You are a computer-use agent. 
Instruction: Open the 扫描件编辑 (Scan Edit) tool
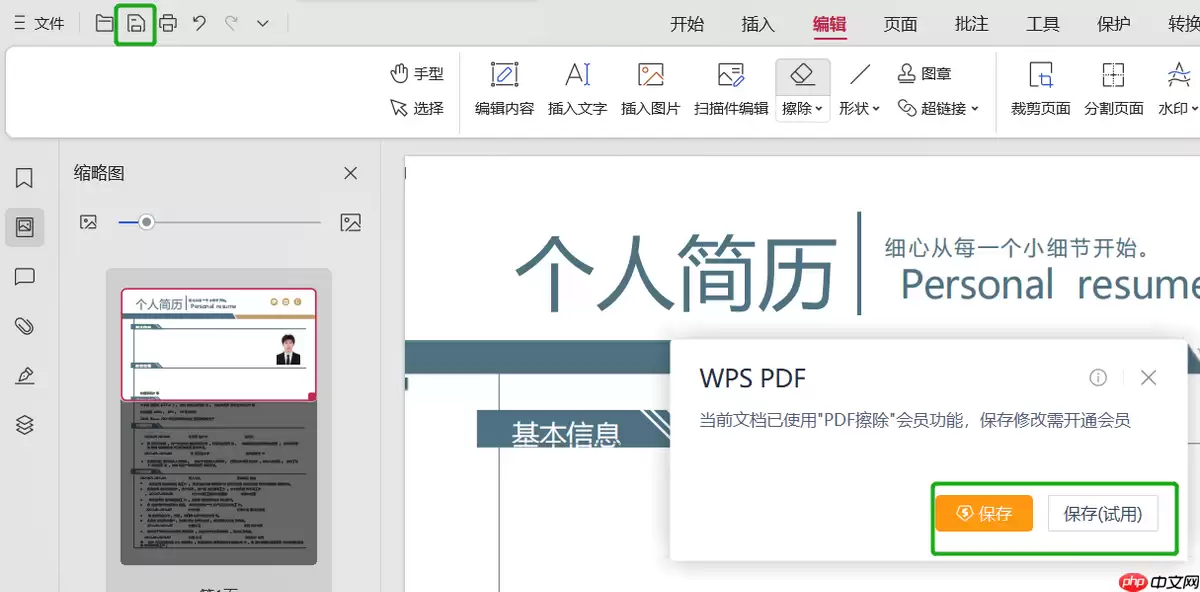[x=729, y=88]
